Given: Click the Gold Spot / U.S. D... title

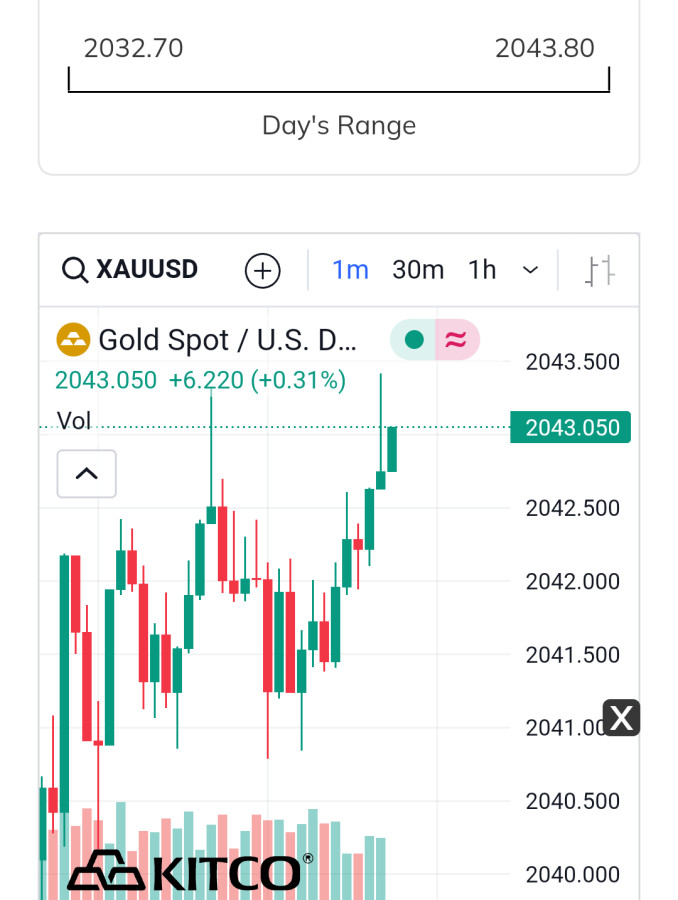Looking at the screenshot, I should pyautogui.click(x=227, y=340).
